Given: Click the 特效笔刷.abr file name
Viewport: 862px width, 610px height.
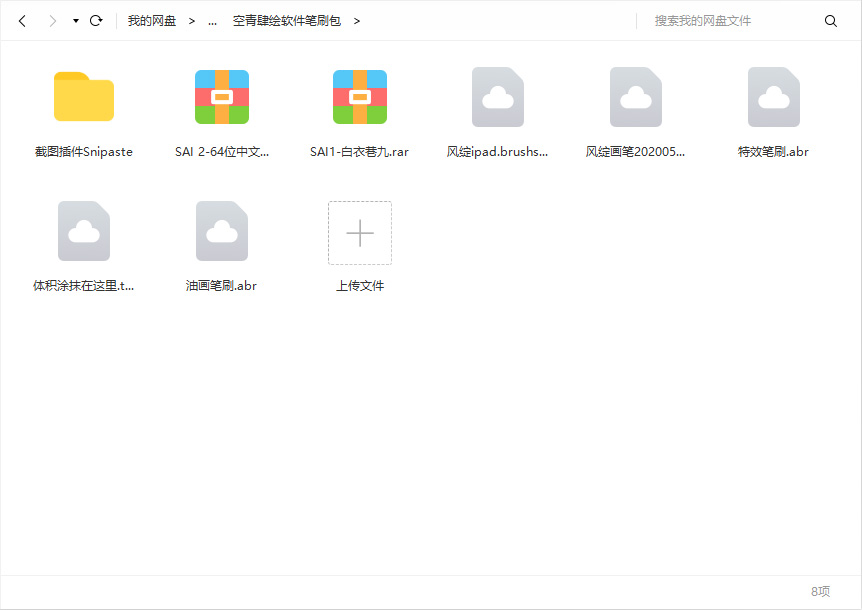Looking at the screenshot, I should 773,152.
